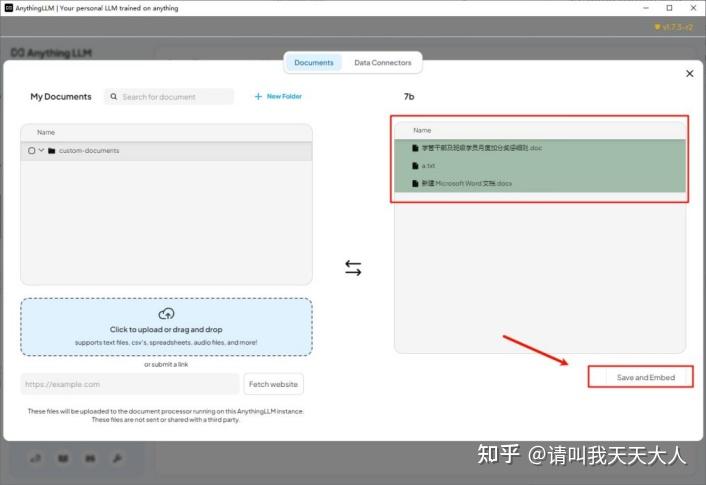Expand the custom-documents folder chevron
The width and height of the screenshot is (706, 485).
(x=41, y=150)
